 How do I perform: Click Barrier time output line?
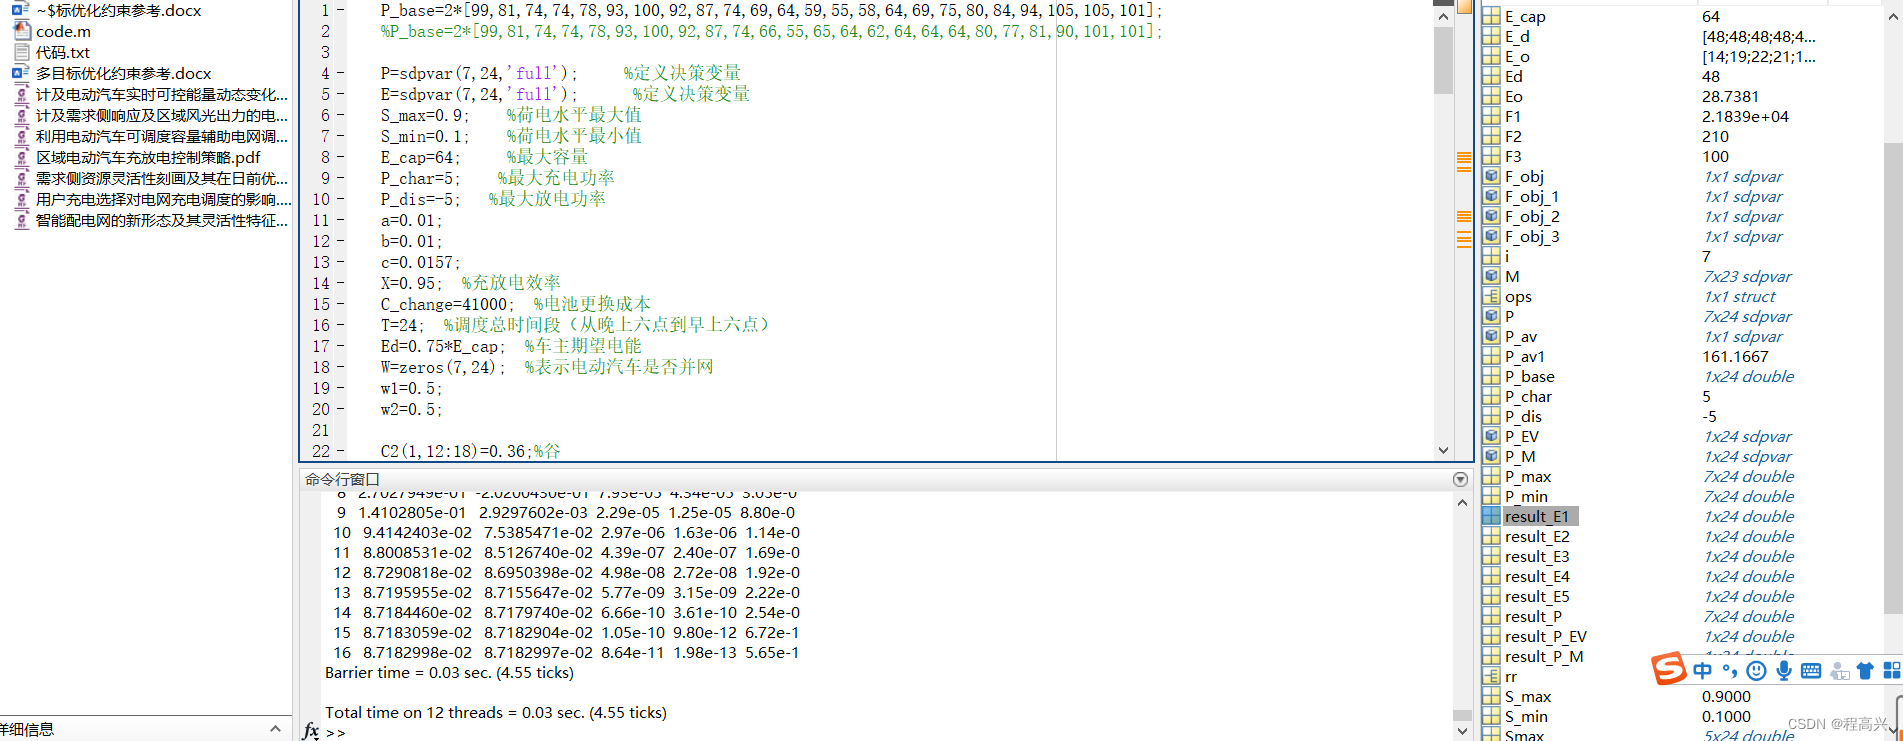click(x=449, y=672)
